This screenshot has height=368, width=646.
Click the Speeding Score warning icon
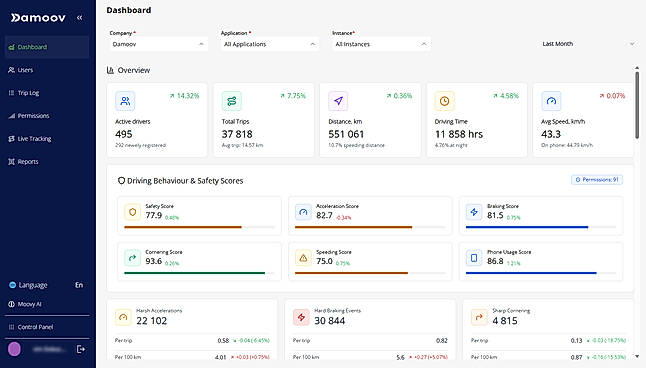[303, 258]
